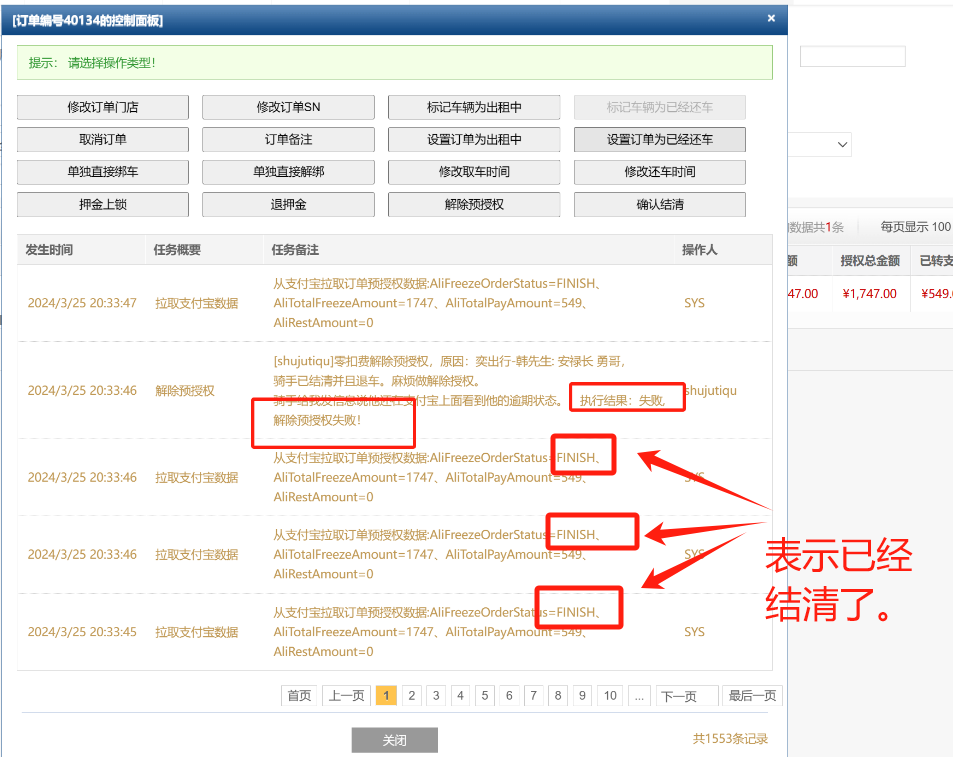
Task: Click the 修改订单SN button
Action: 288,107
